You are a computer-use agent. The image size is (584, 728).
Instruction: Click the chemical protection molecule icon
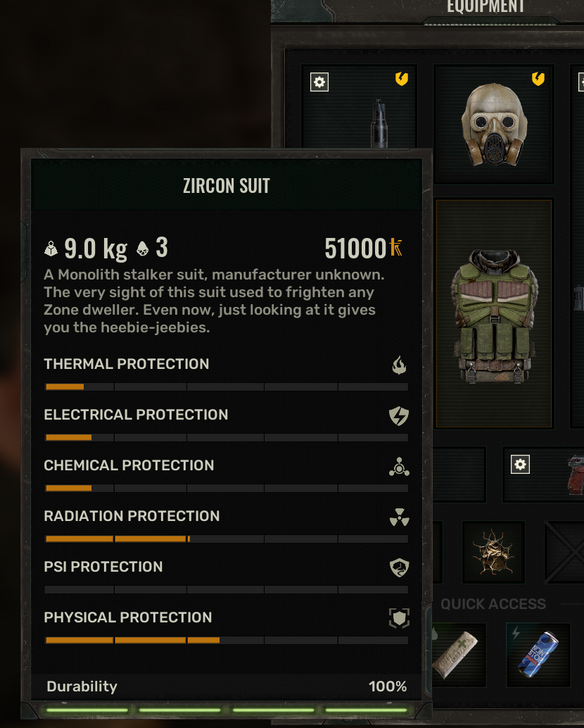pyautogui.click(x=399, y=467)
